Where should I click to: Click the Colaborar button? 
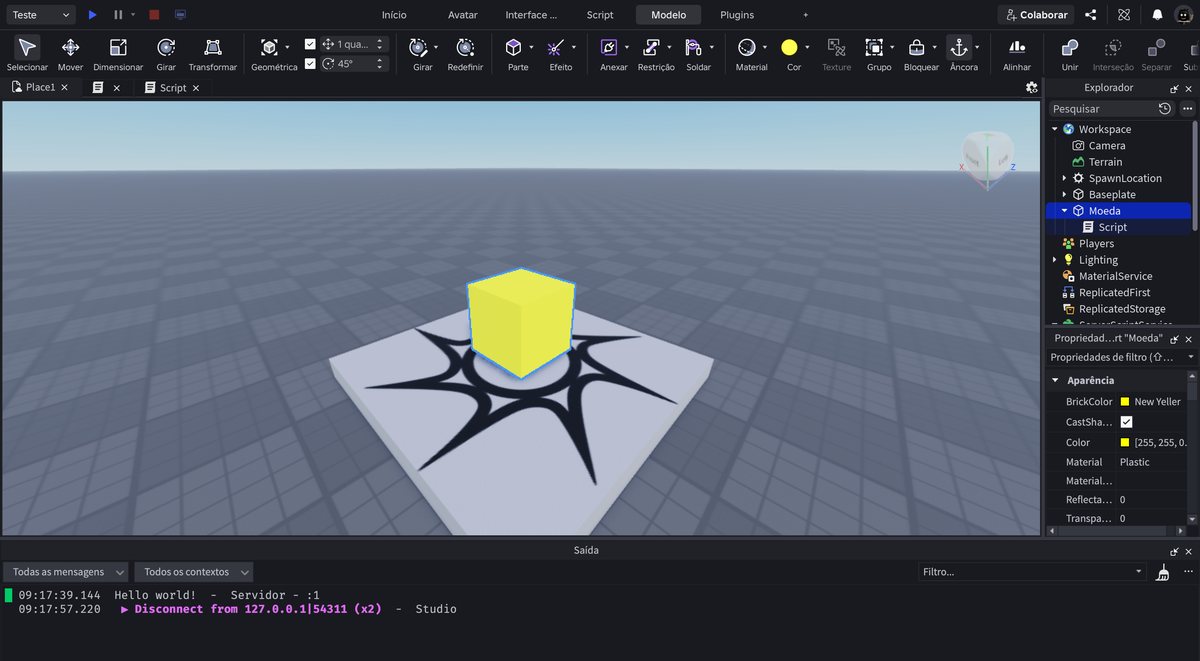(x=1036, y=15)
